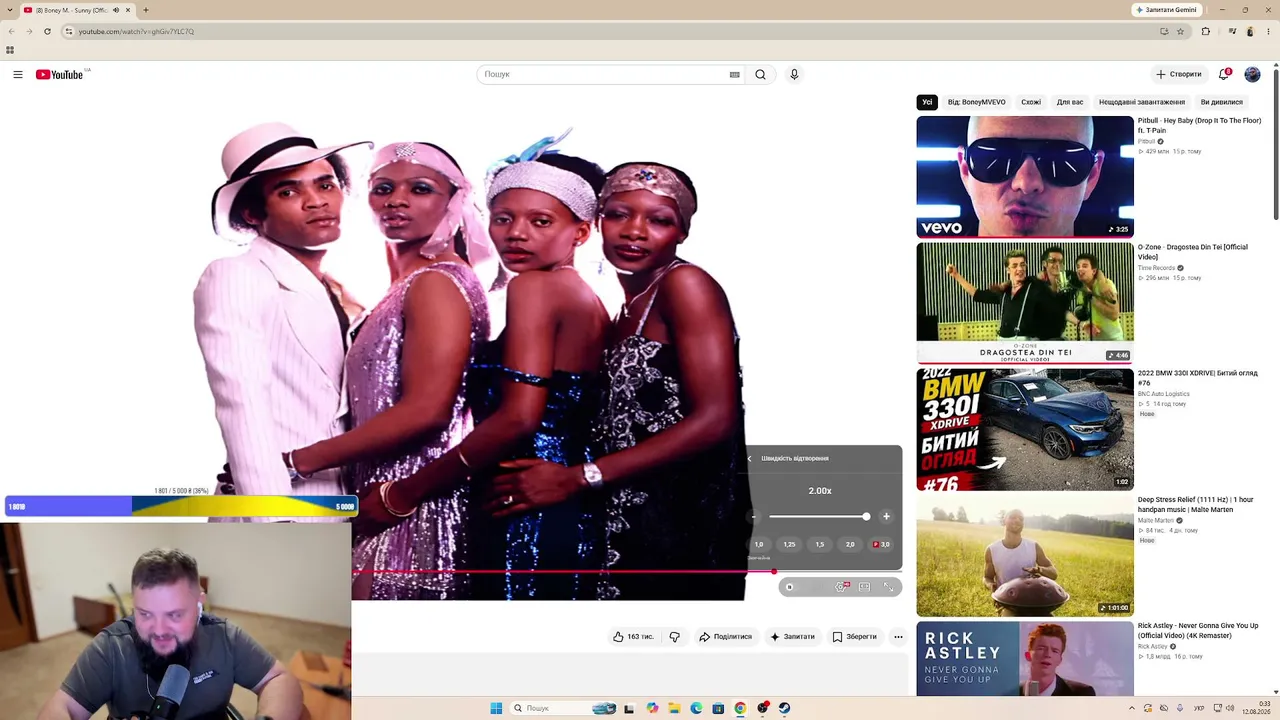1280x720 pixels.
Task: Open File Explorer from the taskbar
Action: (674, 708)
